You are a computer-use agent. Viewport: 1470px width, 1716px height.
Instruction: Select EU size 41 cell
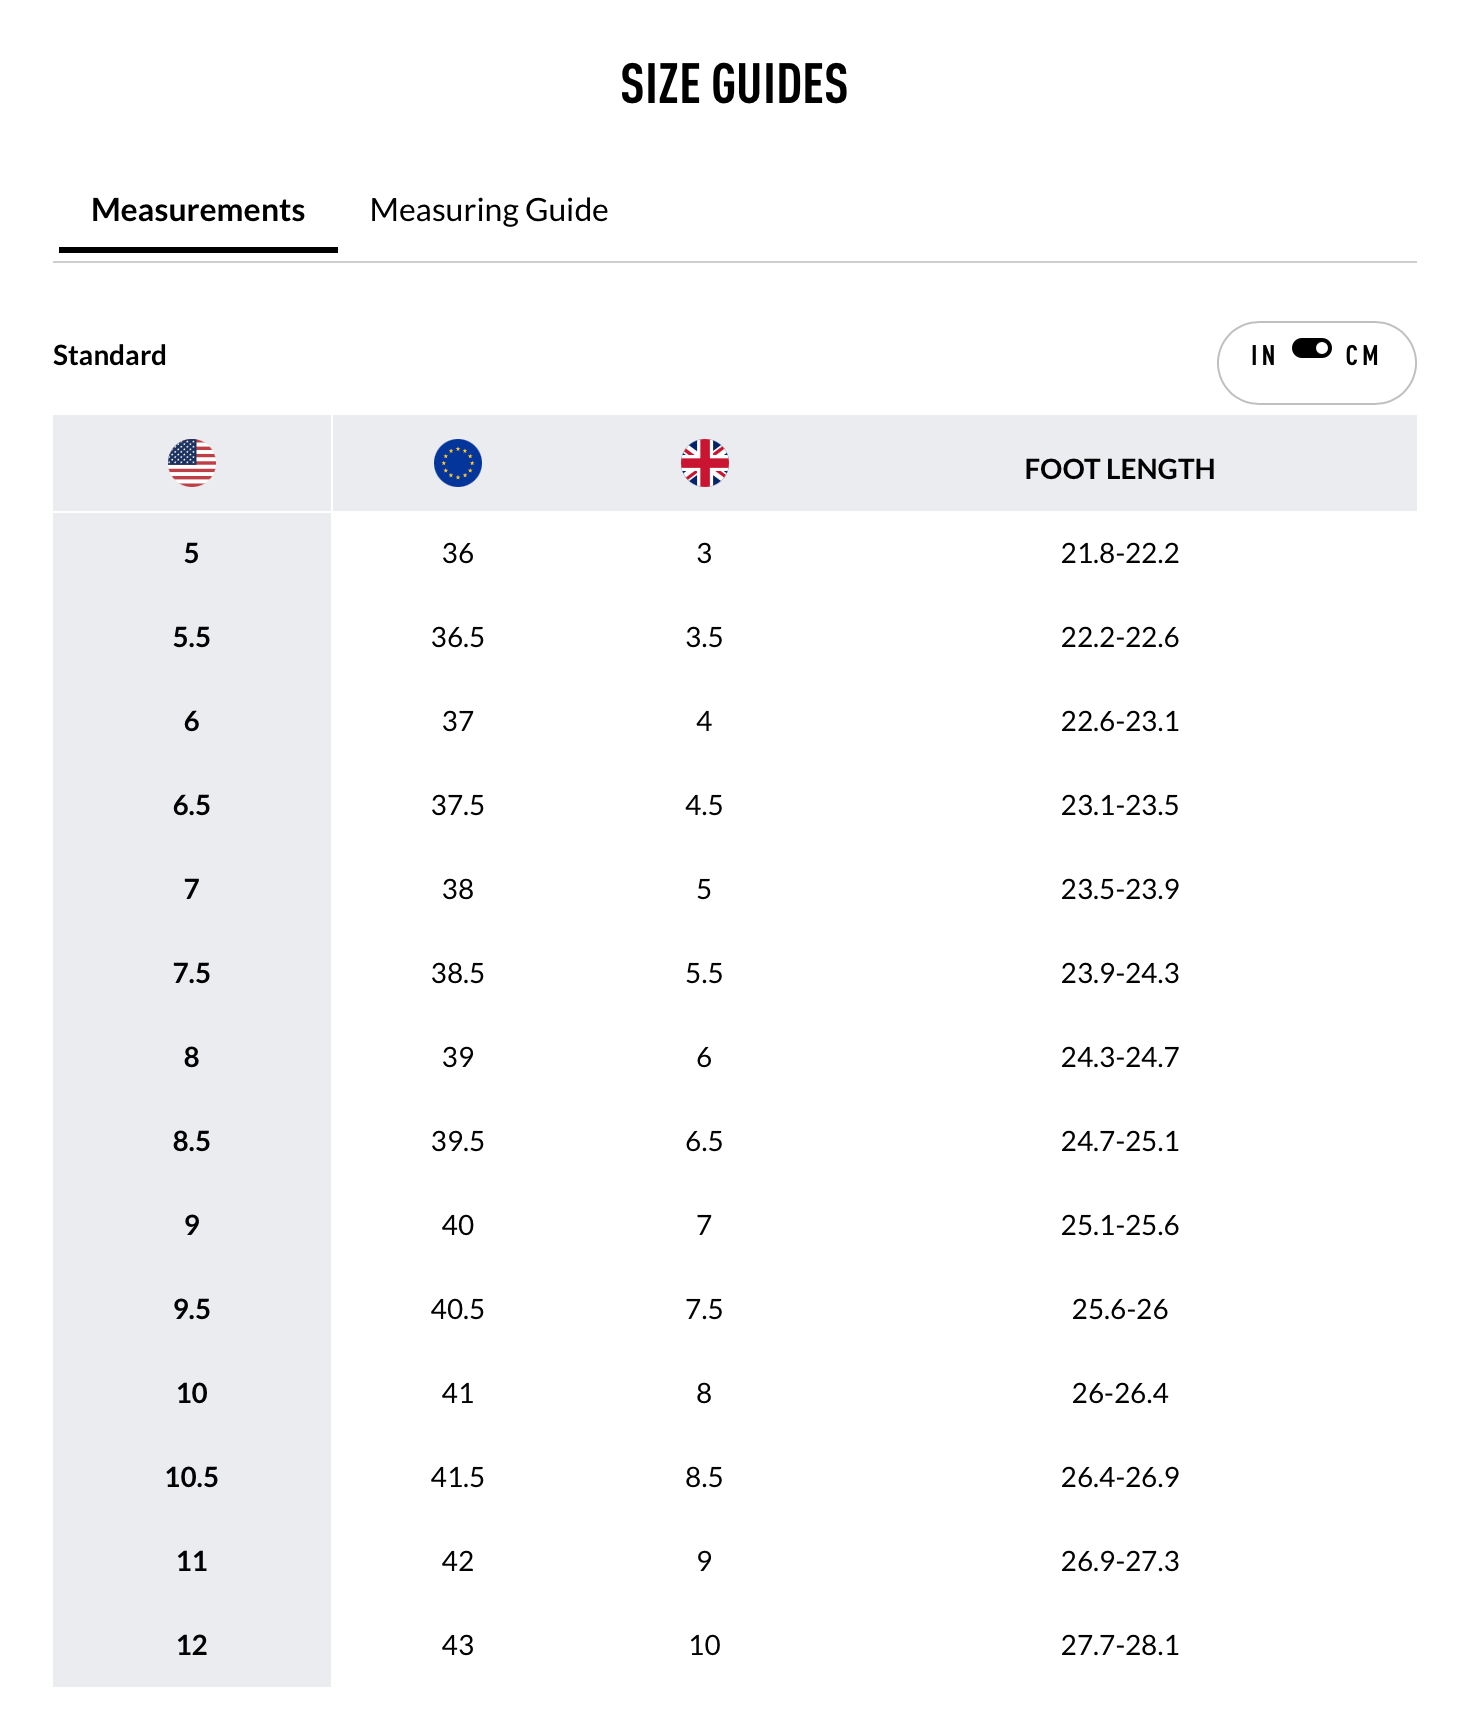(x=458, y=1393)
